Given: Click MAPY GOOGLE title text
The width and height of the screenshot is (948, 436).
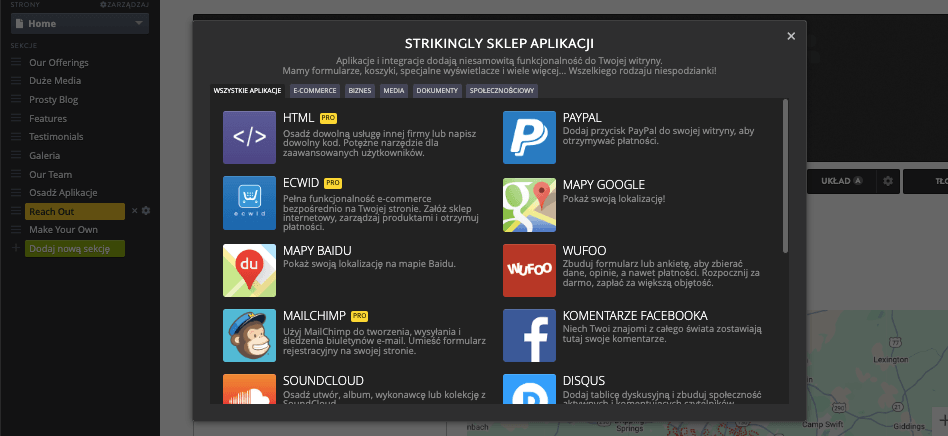Looking at the screenshot, I should [x=604, y=184].
